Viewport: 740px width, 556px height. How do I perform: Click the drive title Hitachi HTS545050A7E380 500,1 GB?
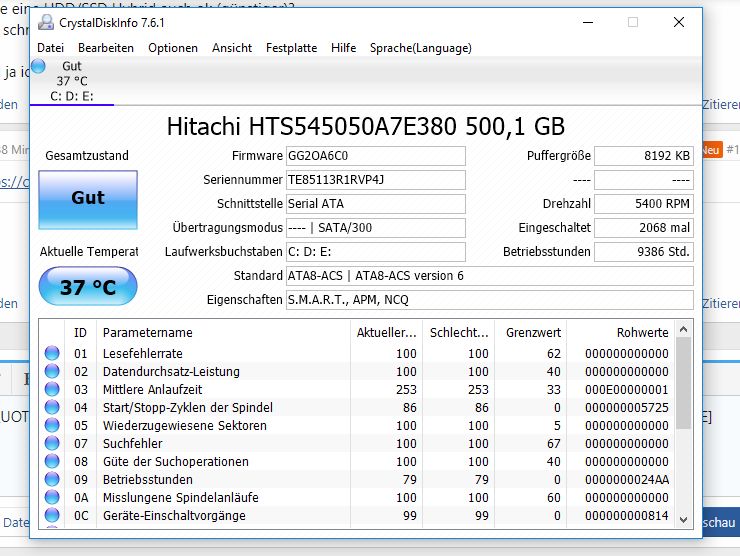tap(366, 126)
